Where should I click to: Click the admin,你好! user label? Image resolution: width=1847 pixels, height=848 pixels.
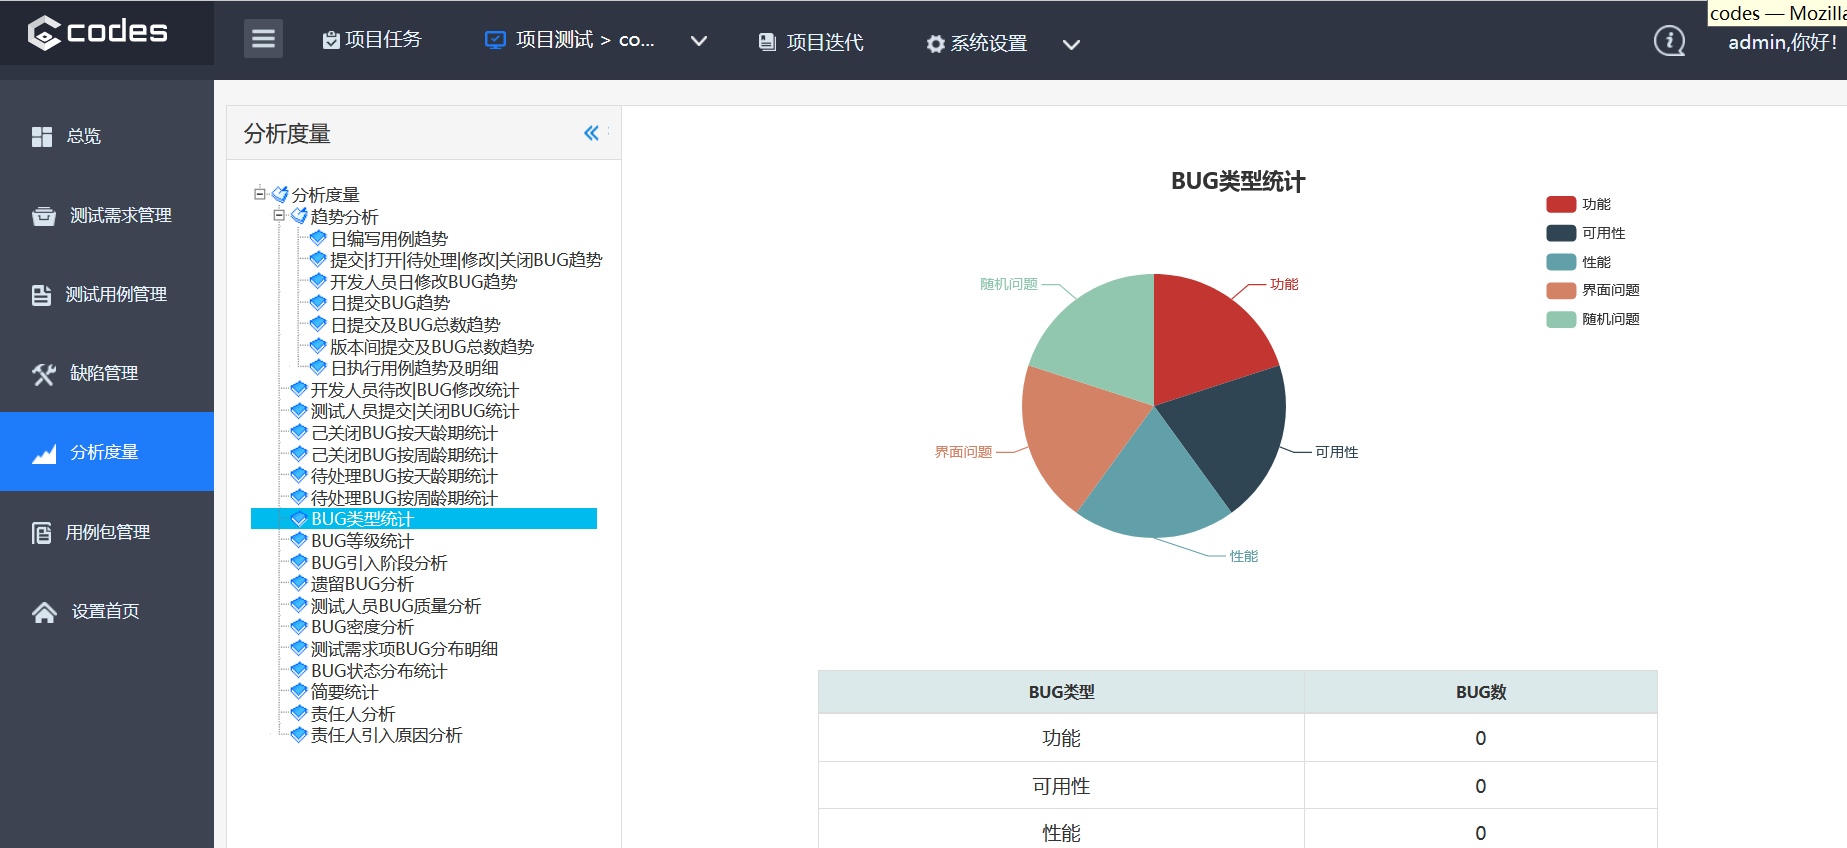(1783, 42)
